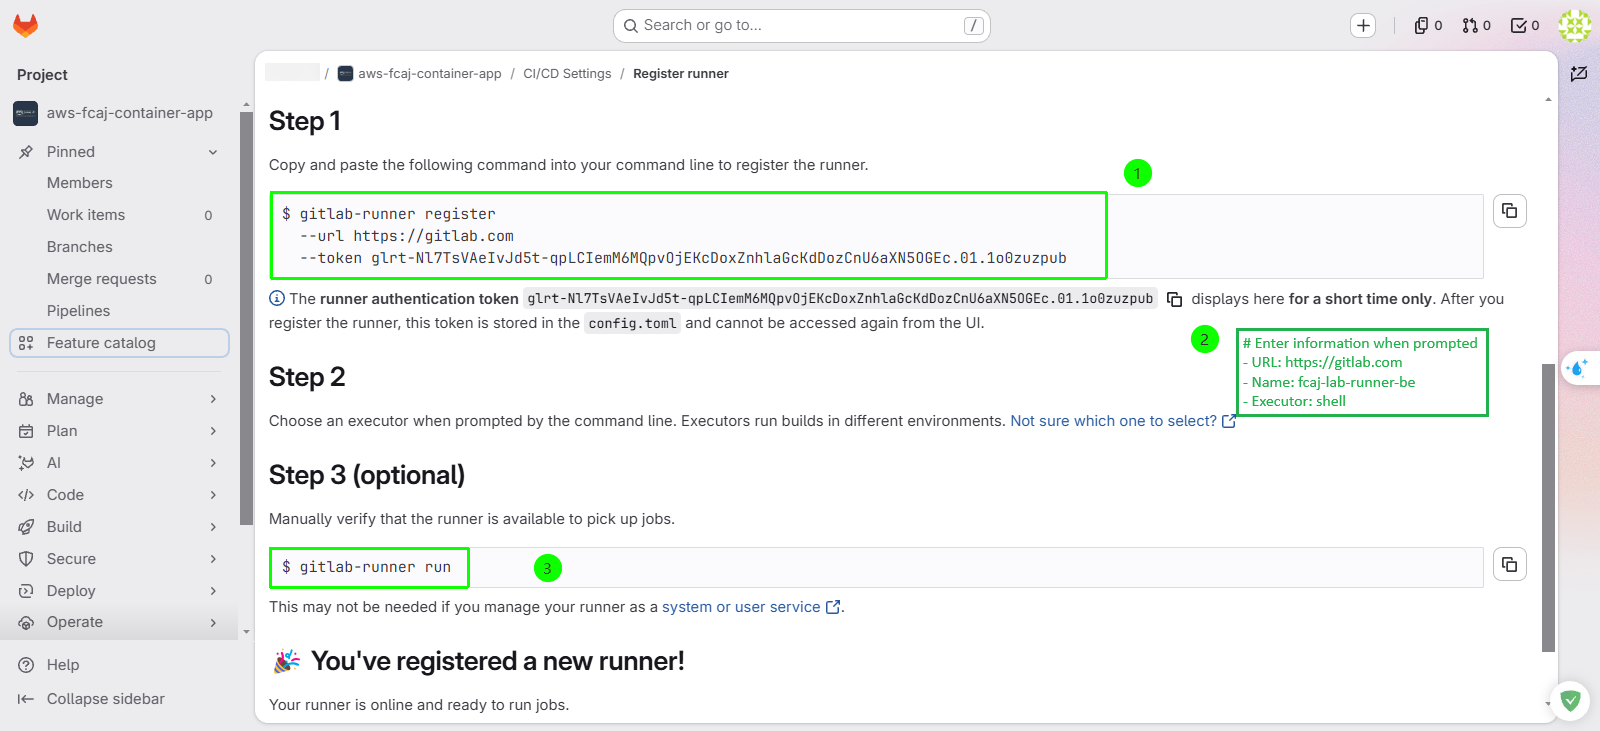Open the GitLab home logo
Image resolution: width=1600 pixels, height=731 pixels.
(26, 26)
